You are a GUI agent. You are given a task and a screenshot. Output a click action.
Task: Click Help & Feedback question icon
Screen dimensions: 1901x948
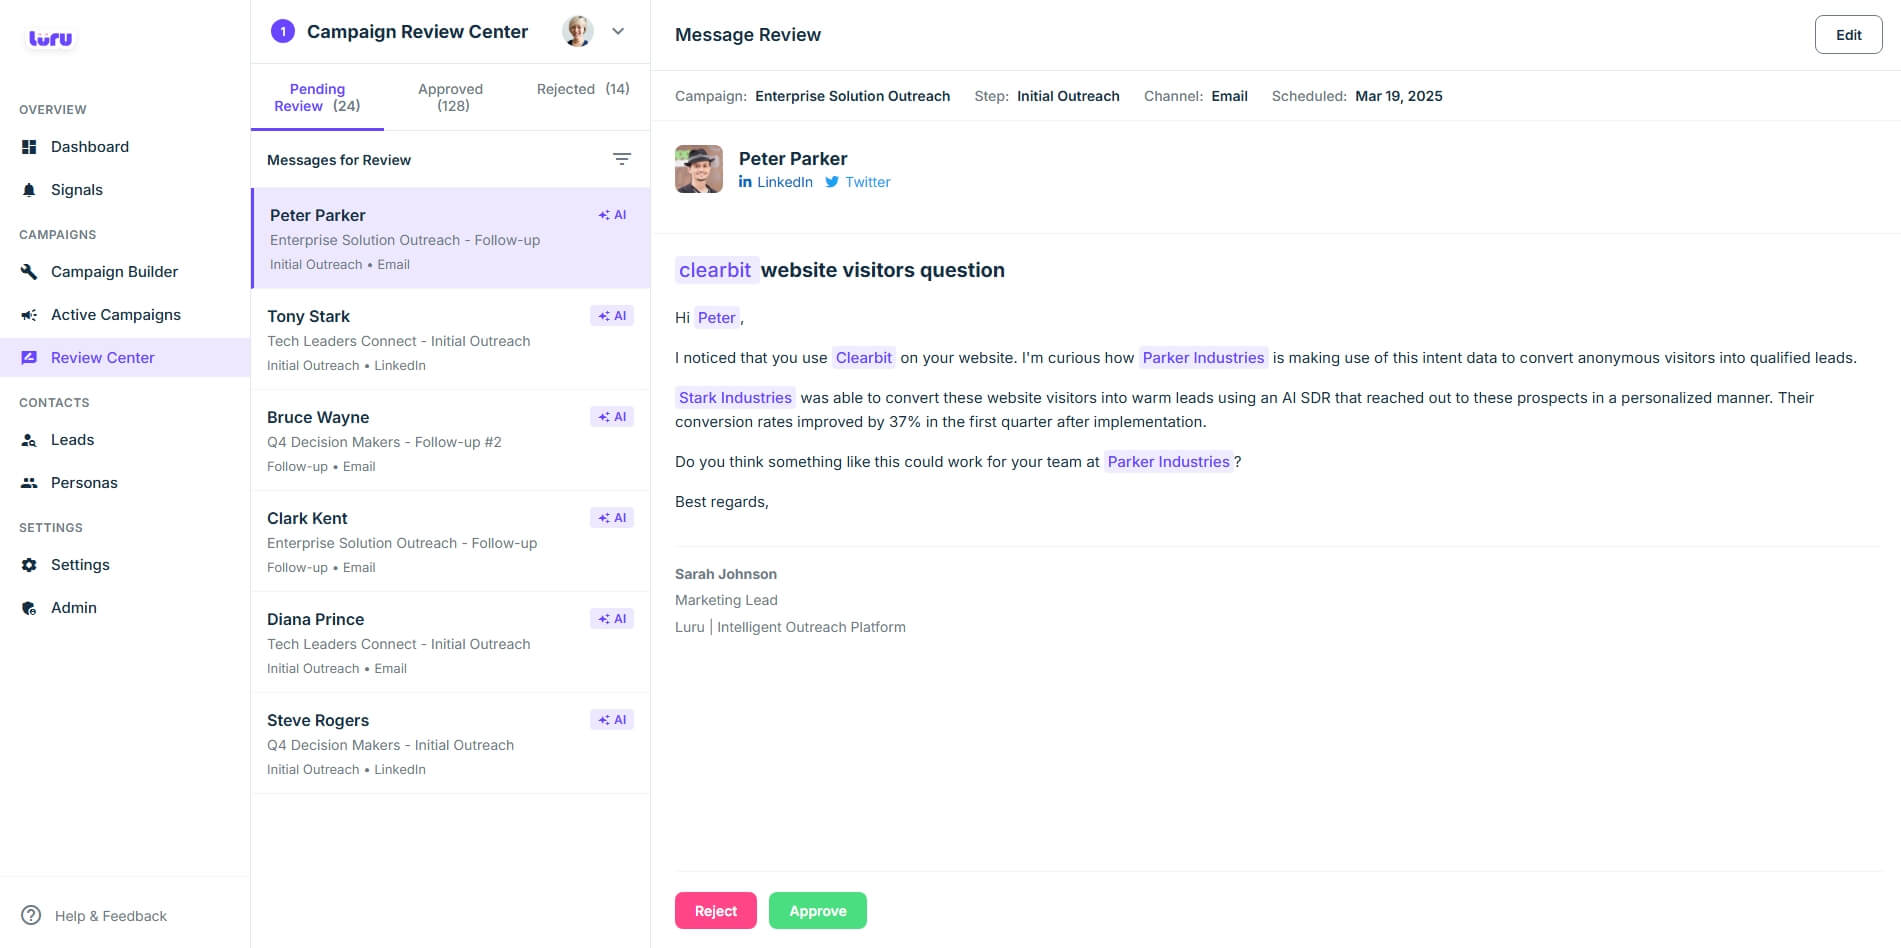(31, 916)
